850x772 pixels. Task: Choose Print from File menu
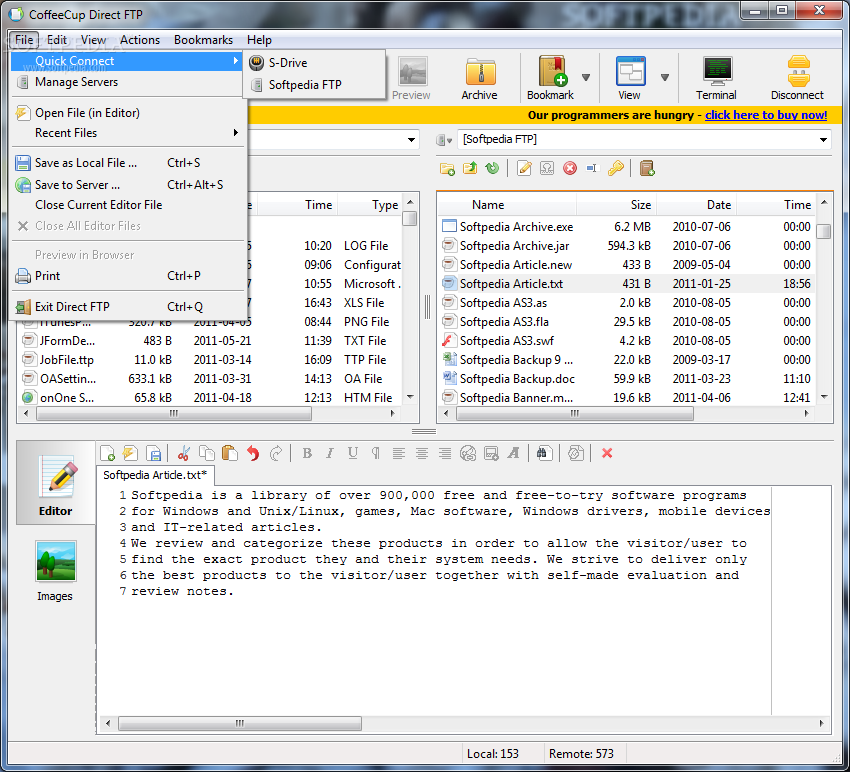[x=129, y=276]
